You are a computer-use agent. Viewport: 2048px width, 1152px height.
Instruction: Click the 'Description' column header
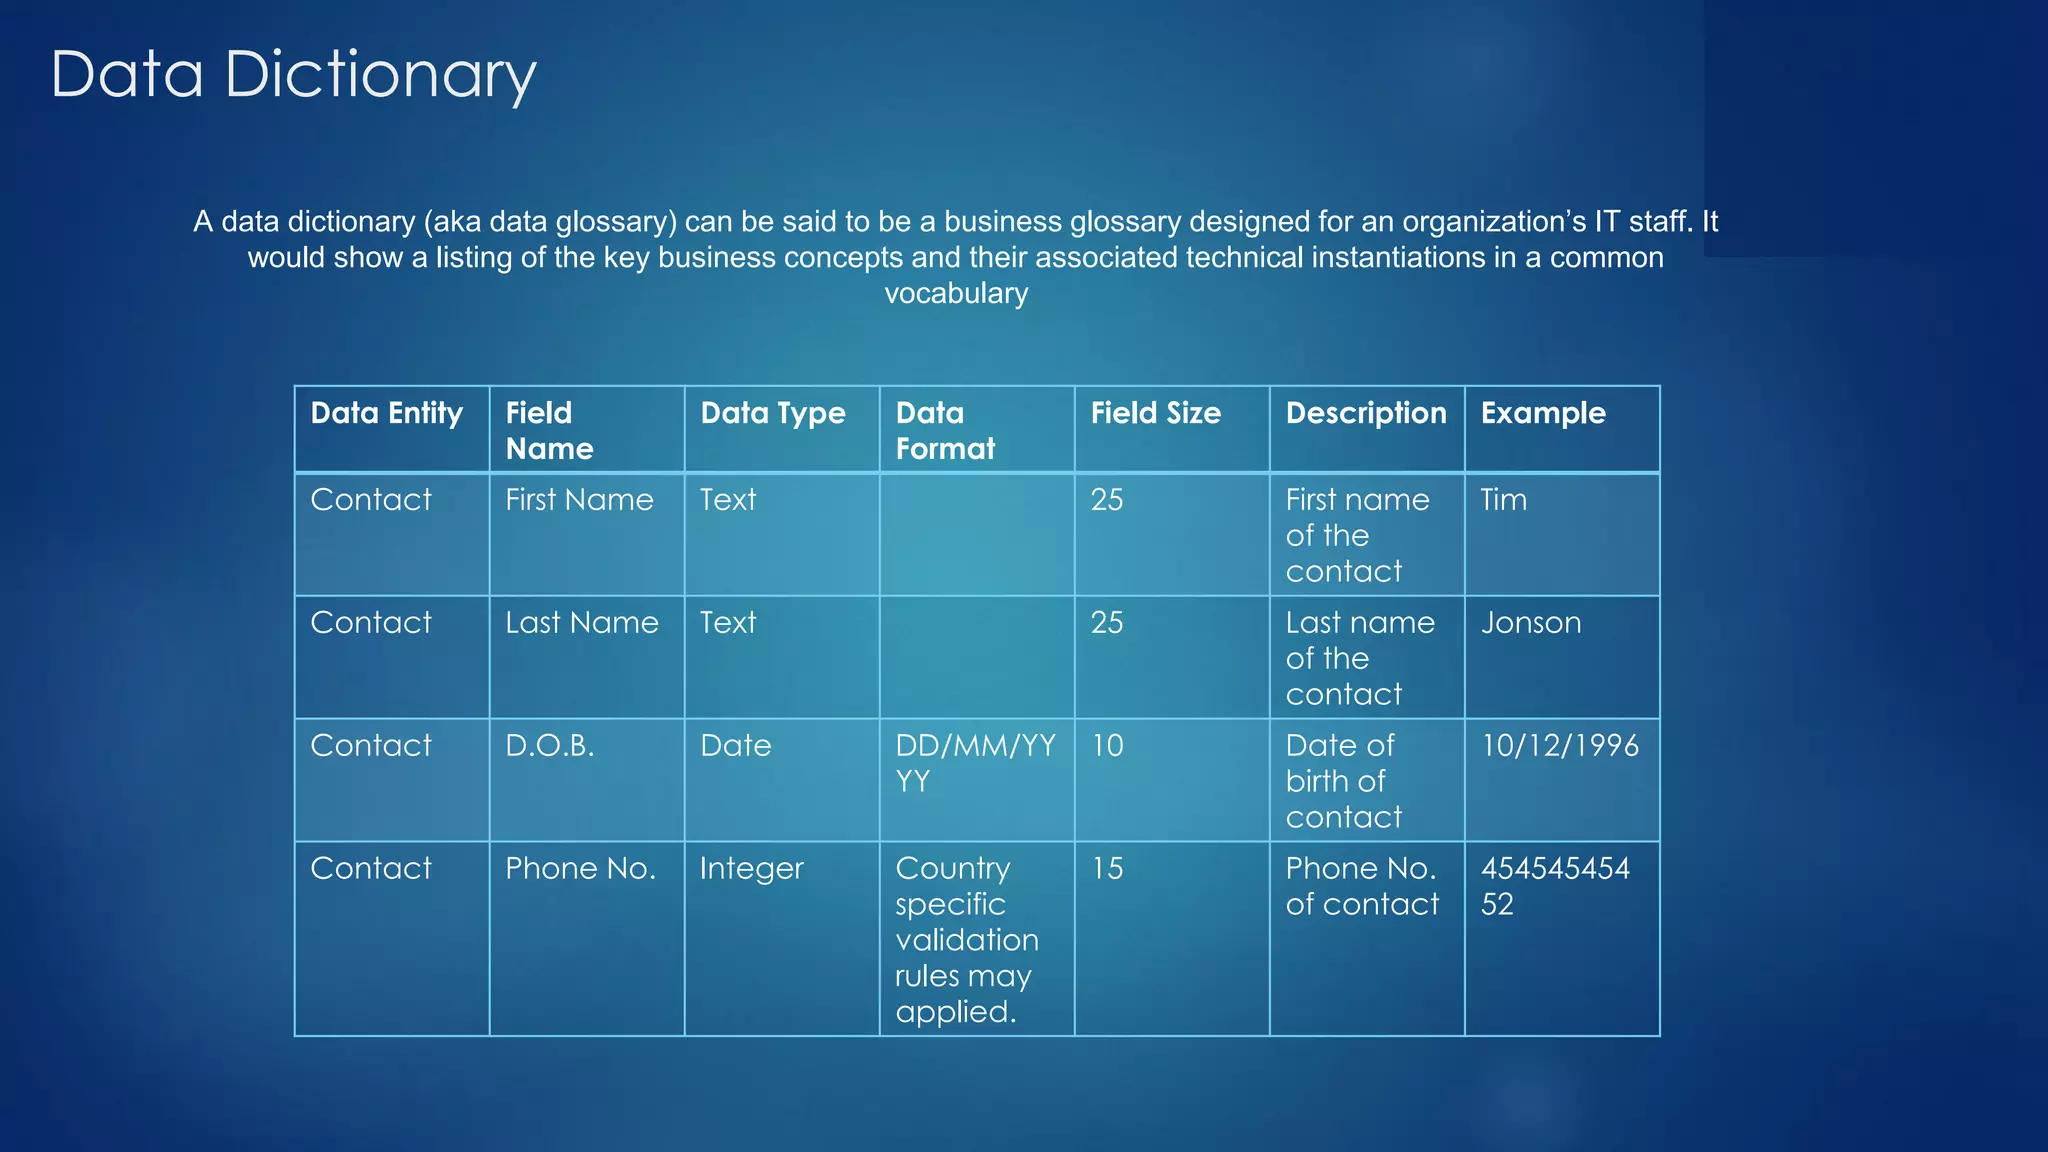[1367, 429]
